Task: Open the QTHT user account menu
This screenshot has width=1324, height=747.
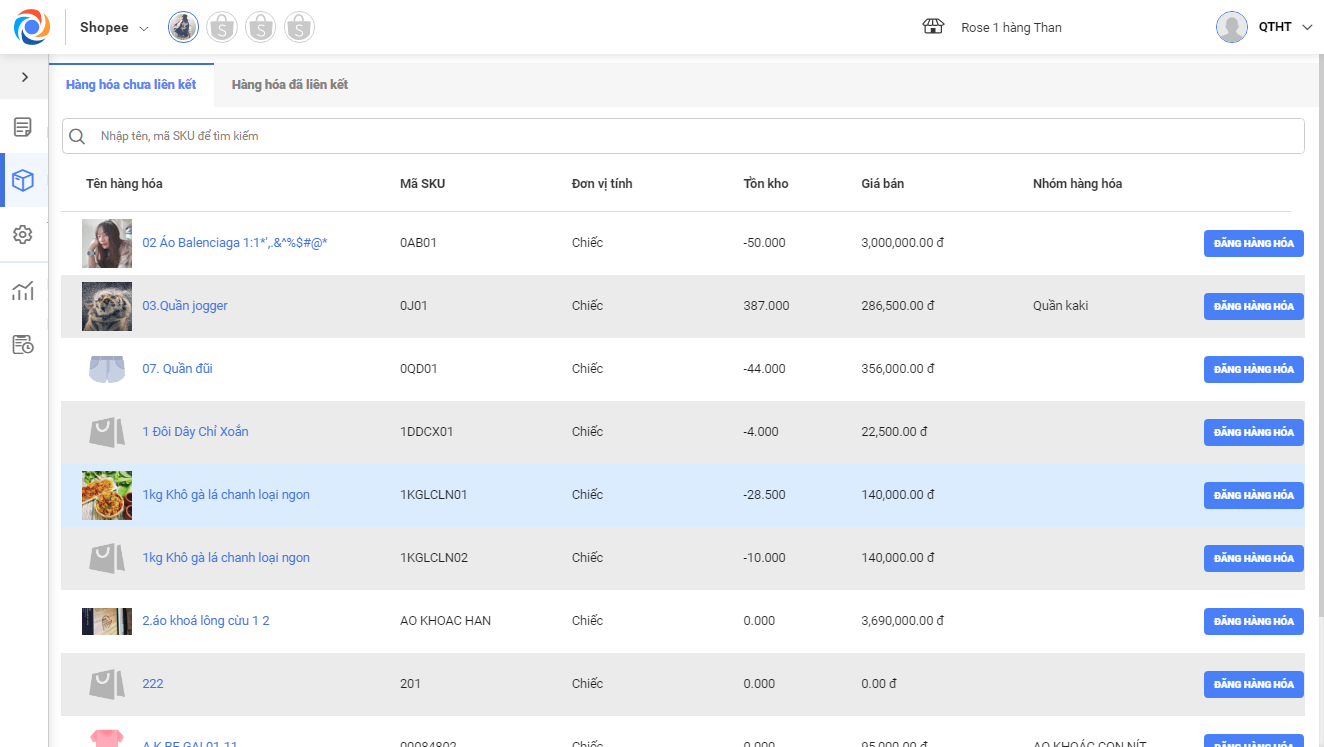Action: pyautogui.click(x=1264, y=27)
